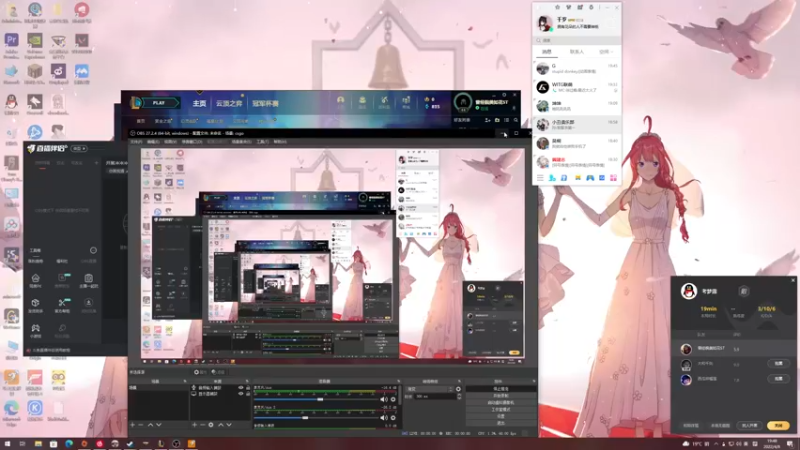
Task: Open Collection icon in League client header
Action: click(362, 102)
